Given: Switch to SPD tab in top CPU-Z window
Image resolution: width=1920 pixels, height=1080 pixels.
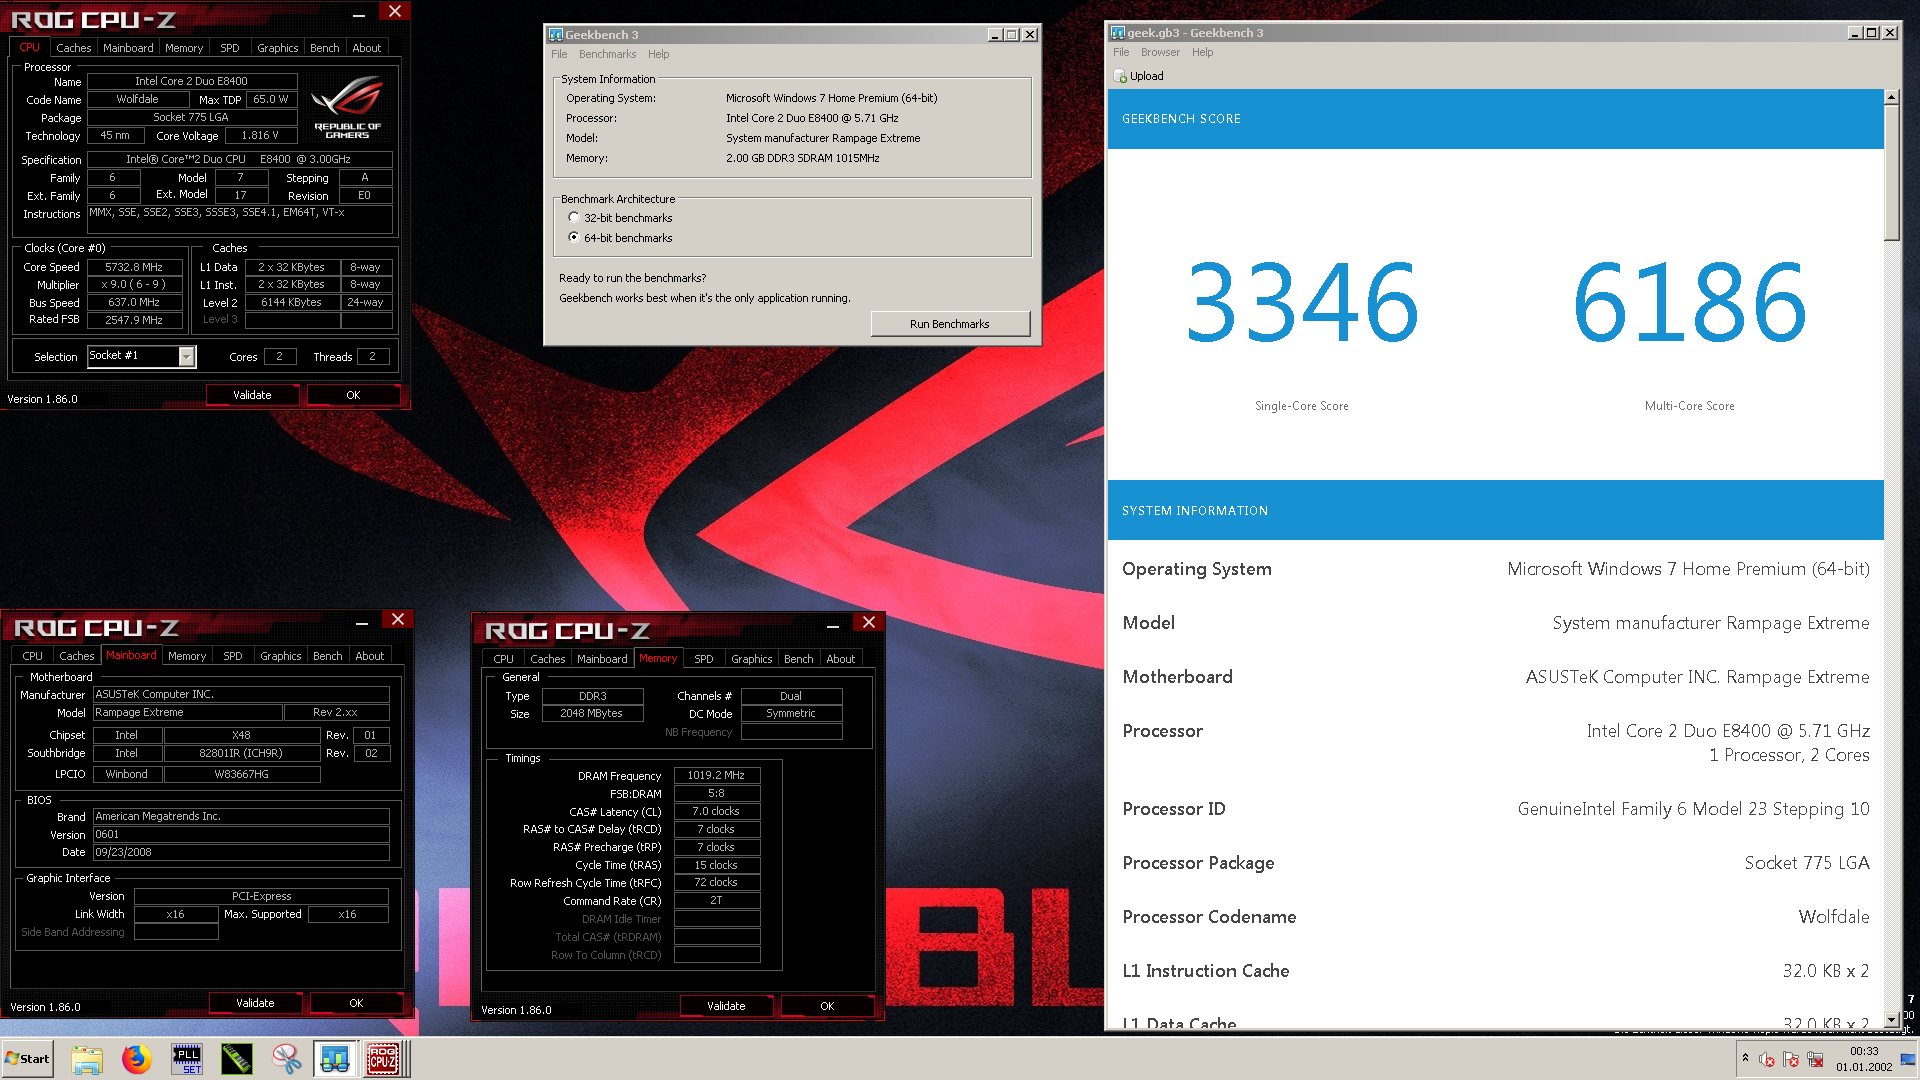Looking at the screenshot, I should point(230,48).
